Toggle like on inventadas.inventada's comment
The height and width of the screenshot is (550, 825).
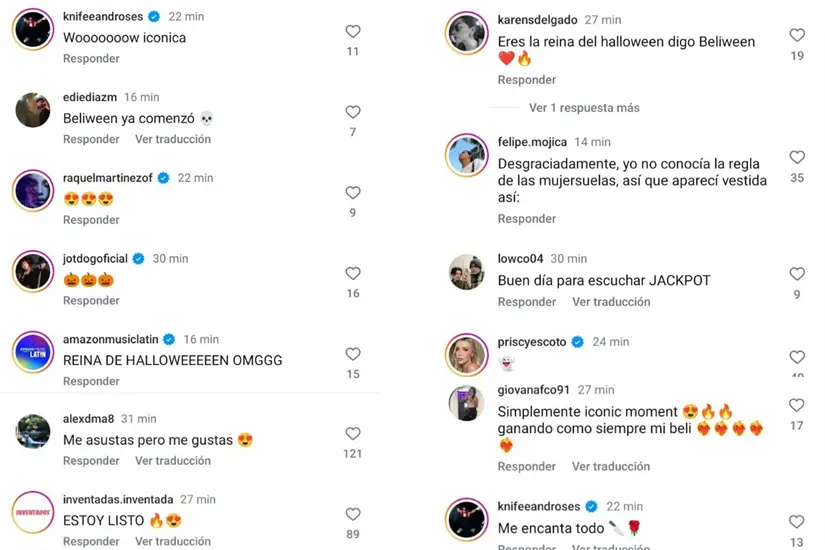[353, 514]
